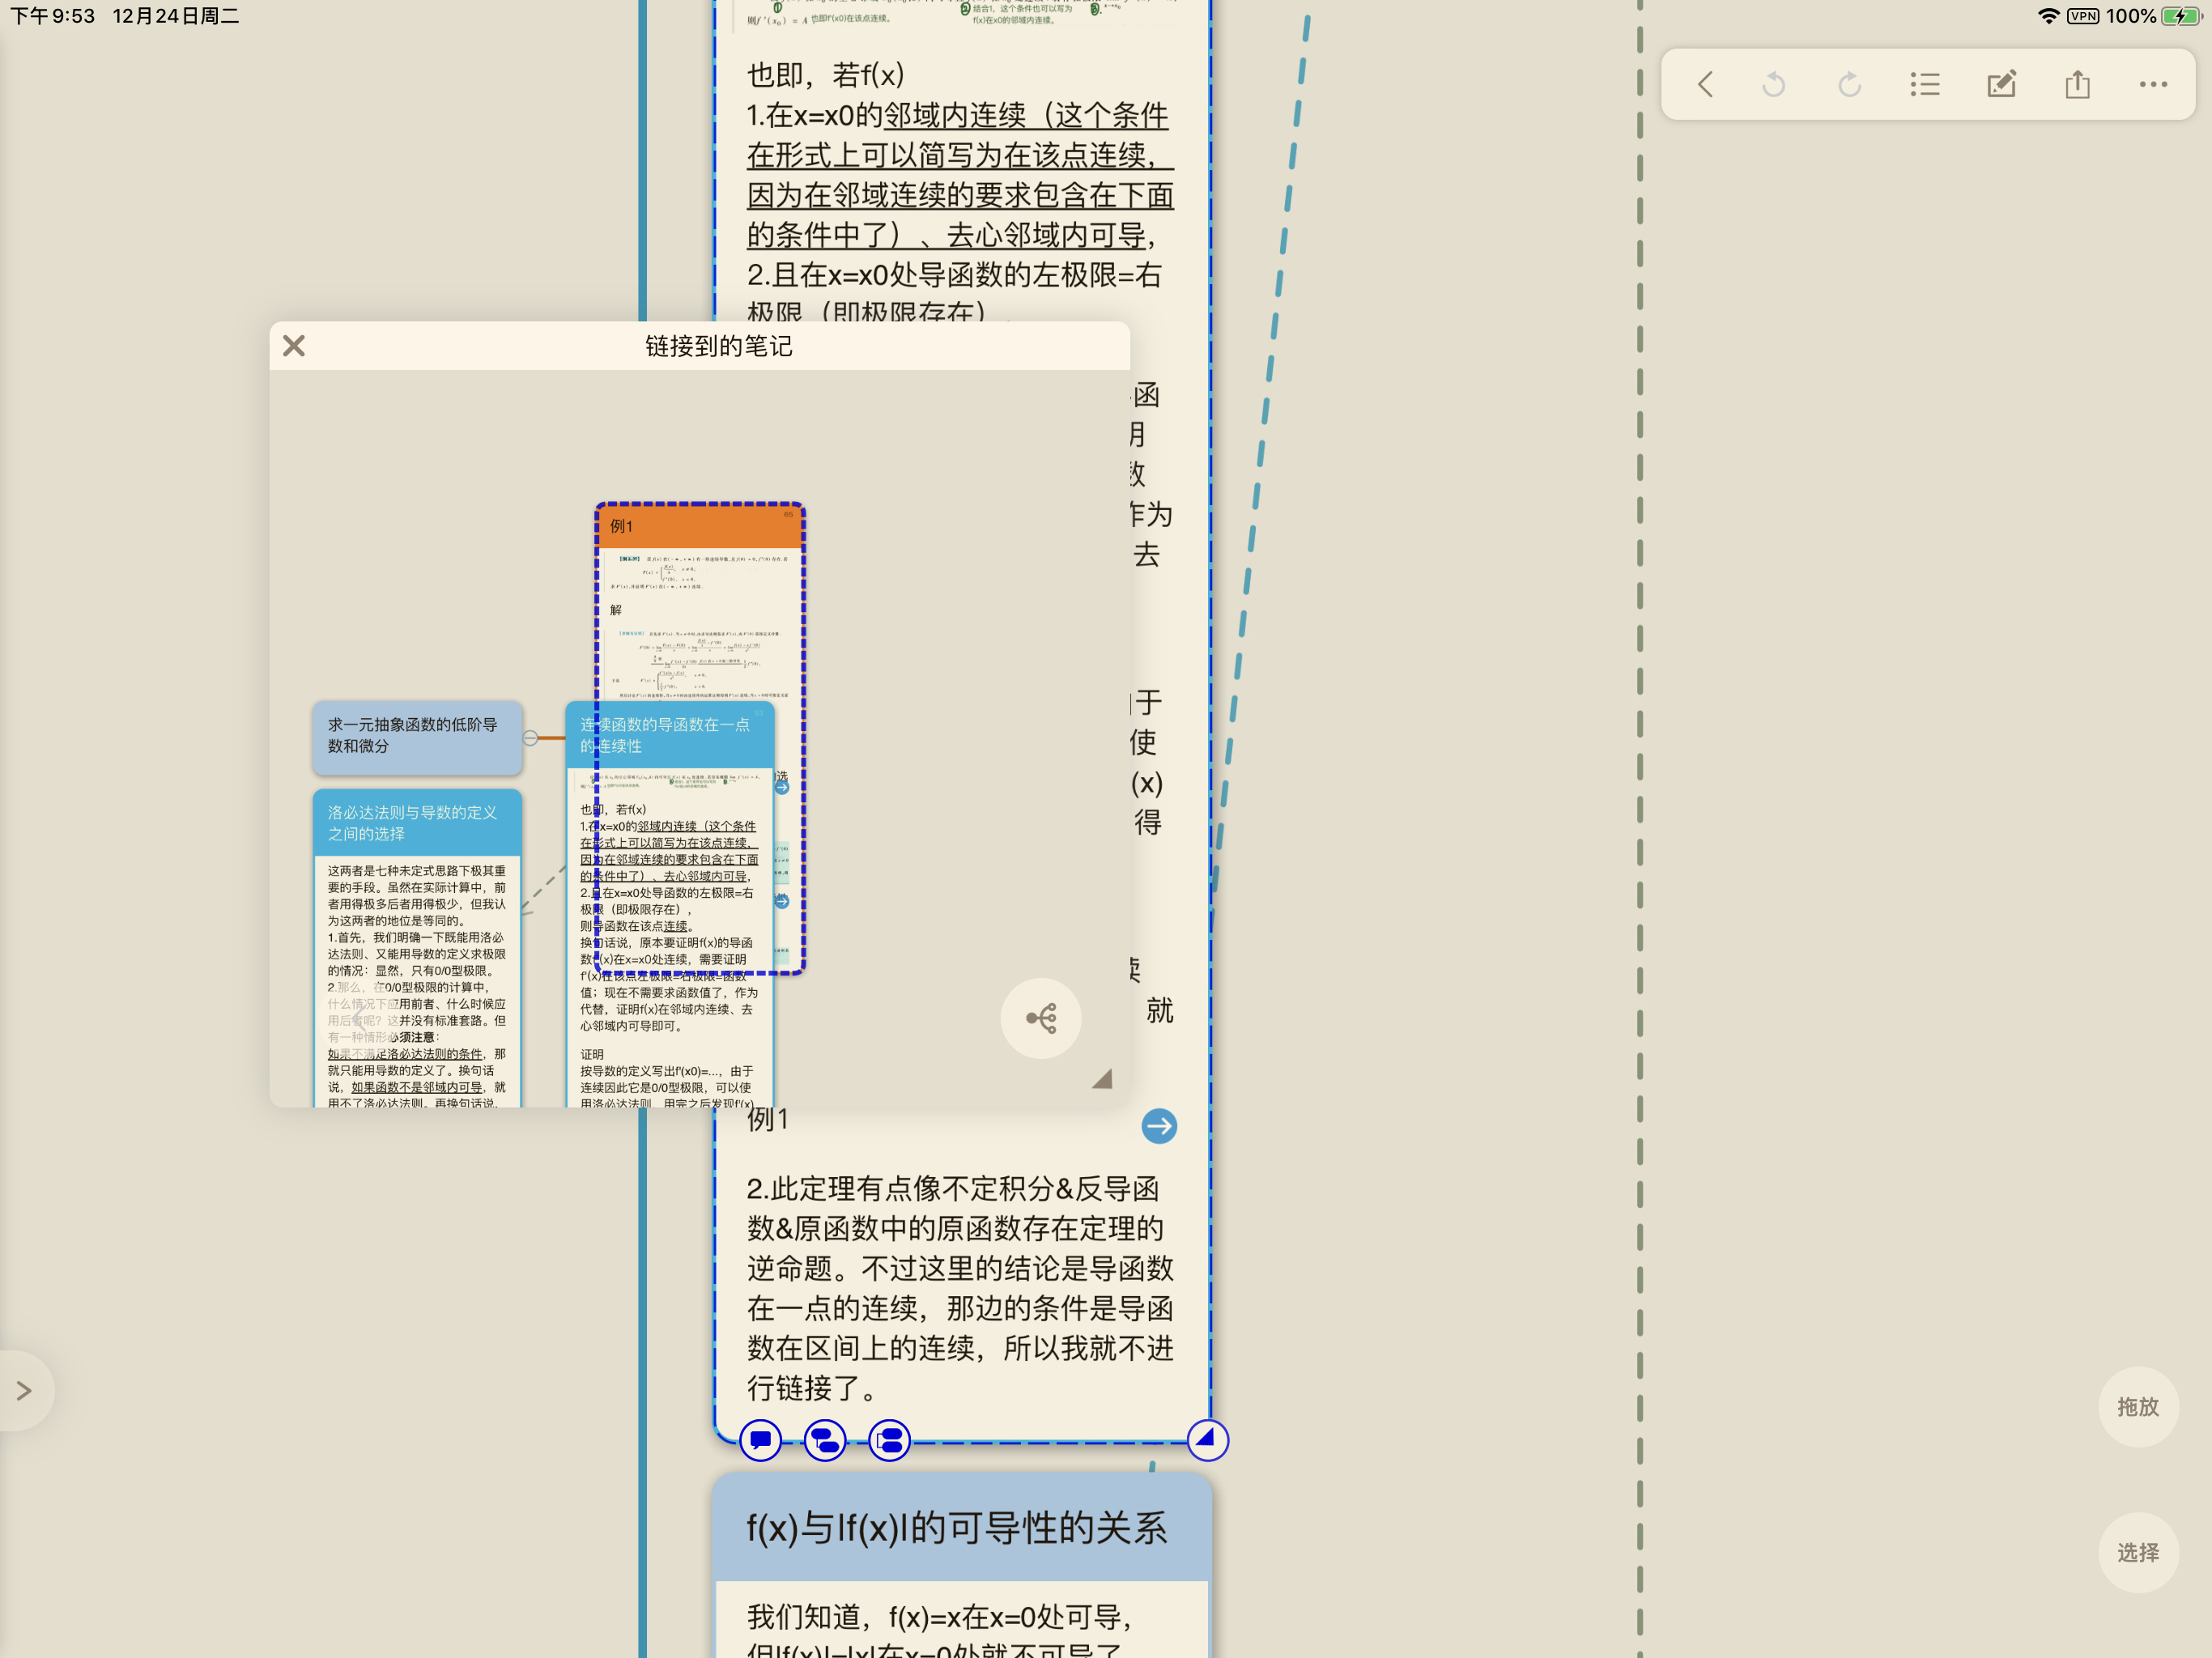Click the 解 label in orange card
This screenshot has width=2212, height=1658.
click(615, 610)
